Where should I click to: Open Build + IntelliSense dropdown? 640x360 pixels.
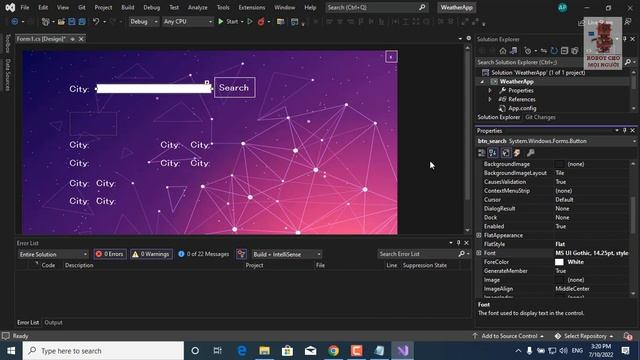pos(287,254)
